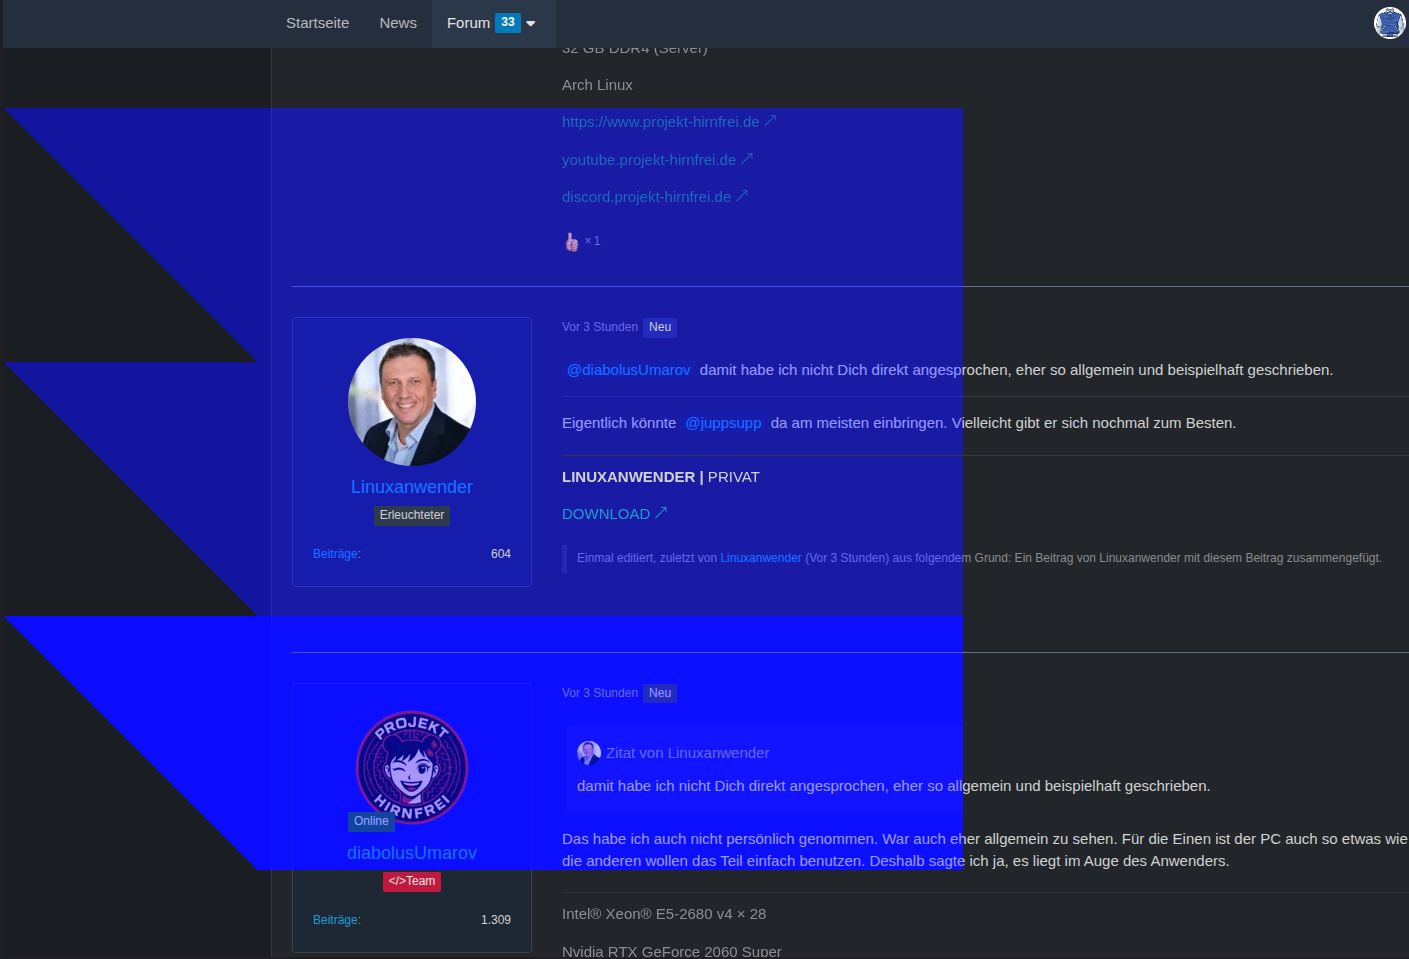The width and height of the screenshot is (1409, 959).
Task: Expand the Forum dropdown arrow
Action: point(531,23)
